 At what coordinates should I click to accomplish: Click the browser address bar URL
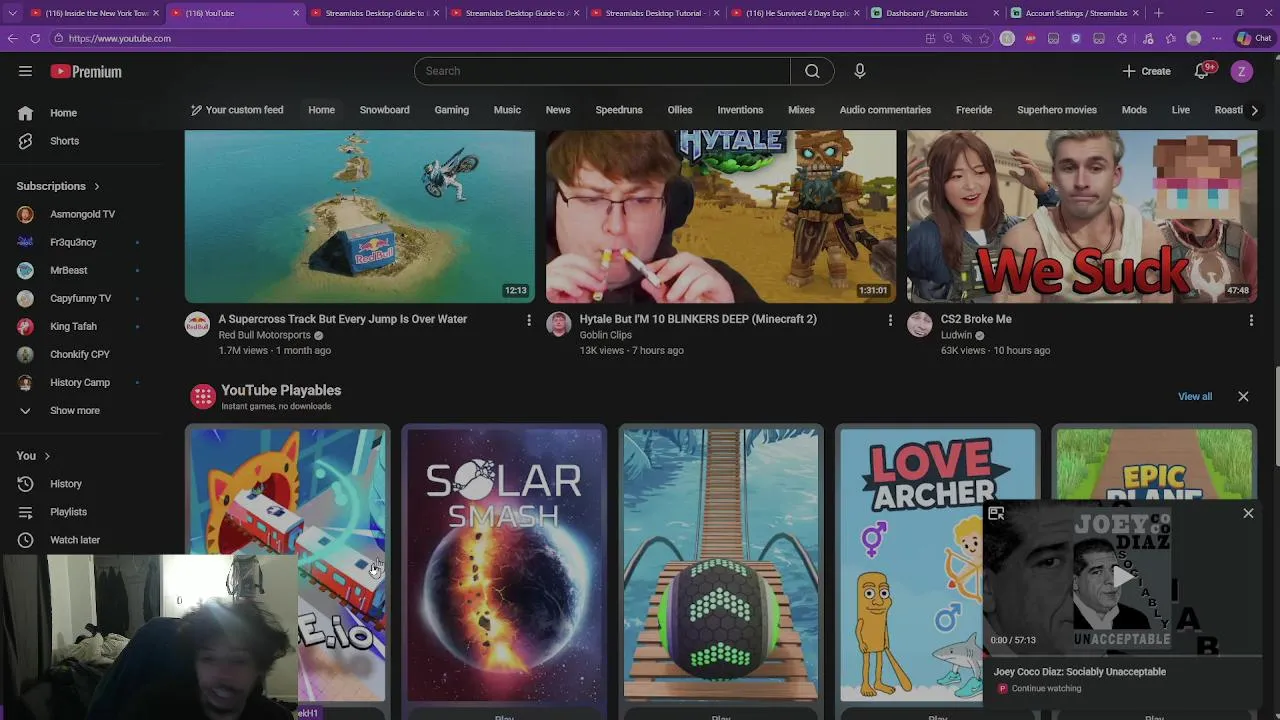coord(120,38)
